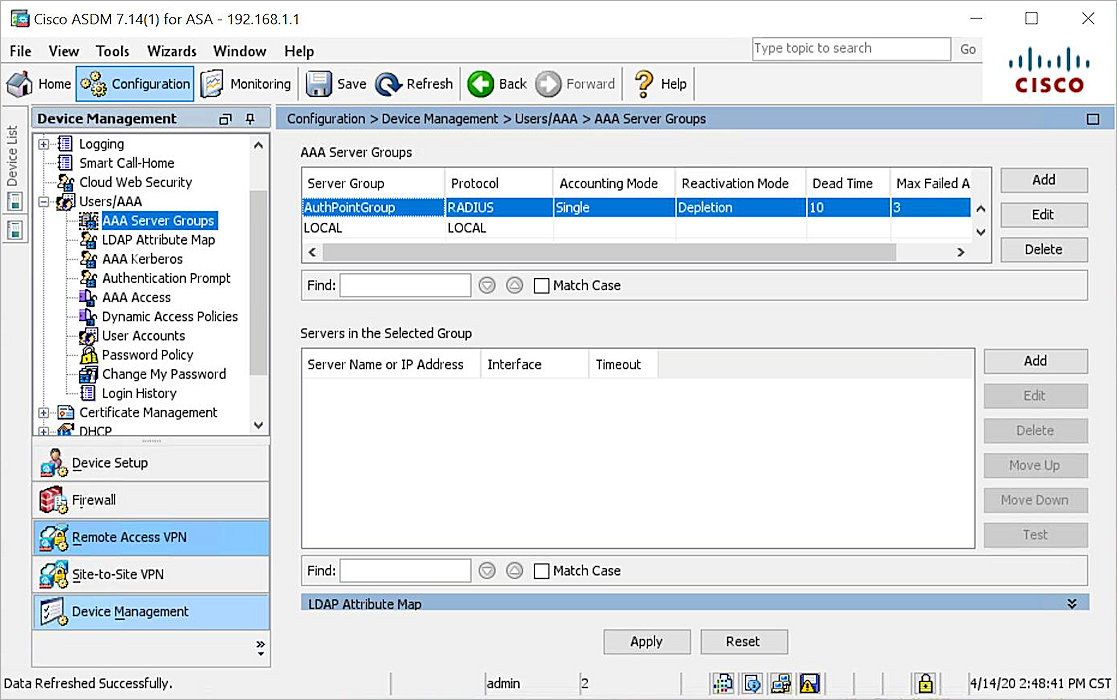Apply the AAA server group changes
Screen dimensions: 1117x700
(646, 641)
